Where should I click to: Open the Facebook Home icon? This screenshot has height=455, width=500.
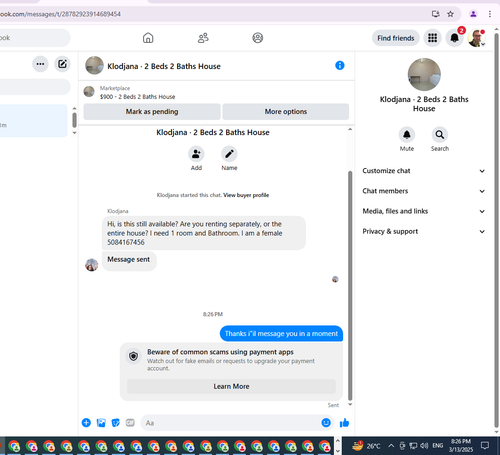click(148, 38)
